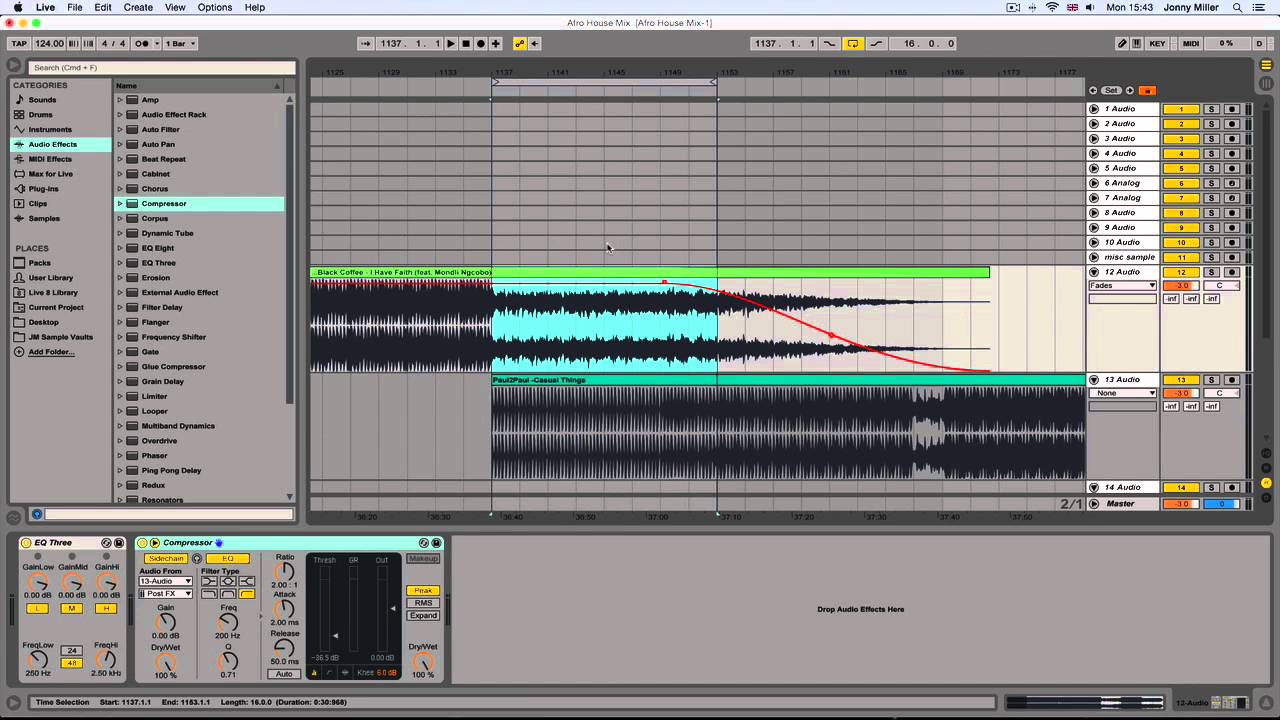Toggle EQ Three device activator
Screen dimensions: 1280x720
click(x=27, y=543)
